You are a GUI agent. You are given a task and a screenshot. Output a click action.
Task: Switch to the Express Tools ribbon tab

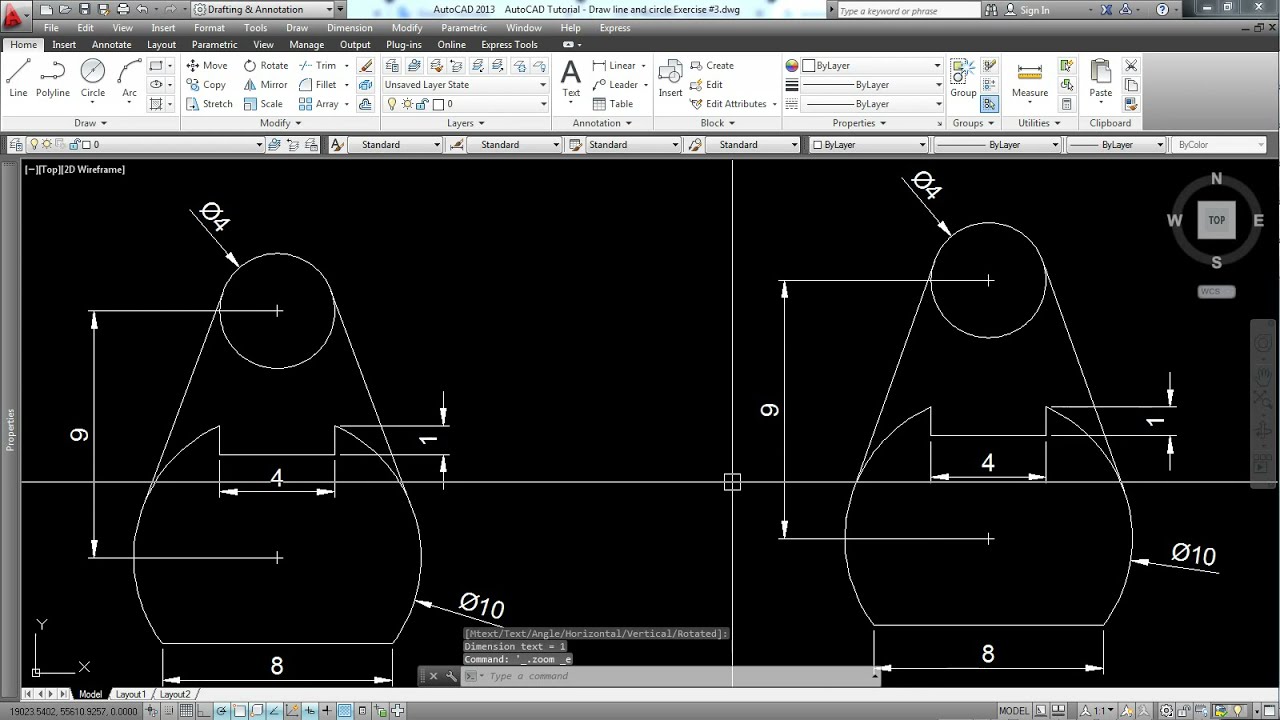[x=509, y=45]
